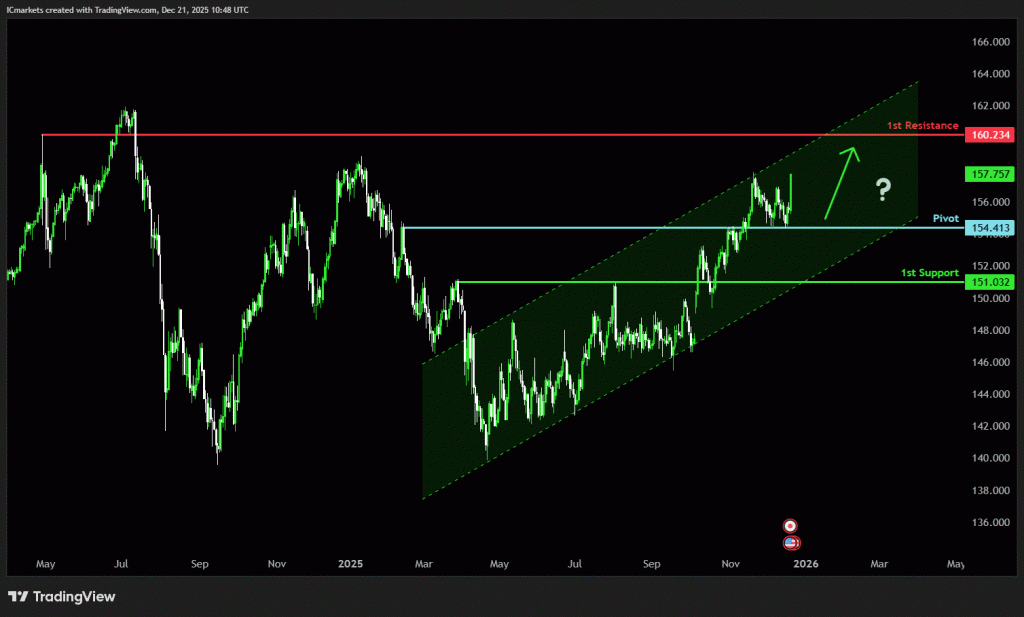Click the first May label on time axis
1024x617 pixels.
click(x=45, y=564)
